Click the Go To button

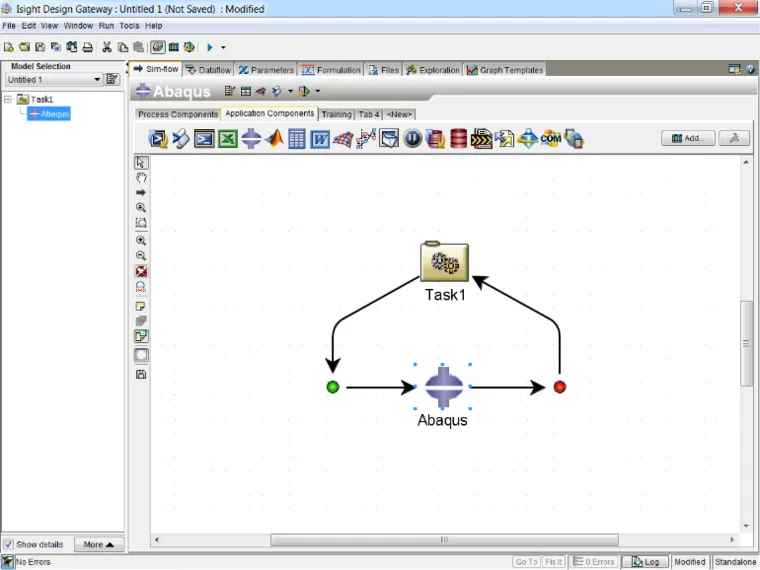tap(526, 562)
